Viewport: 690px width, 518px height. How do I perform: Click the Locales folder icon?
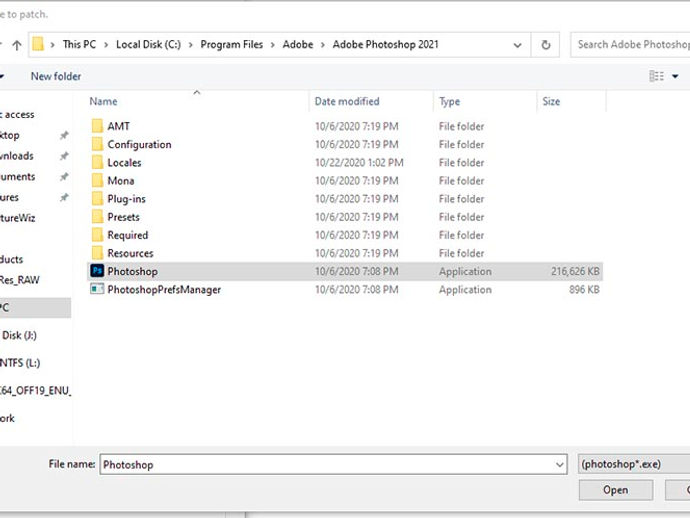click(97, 162)
